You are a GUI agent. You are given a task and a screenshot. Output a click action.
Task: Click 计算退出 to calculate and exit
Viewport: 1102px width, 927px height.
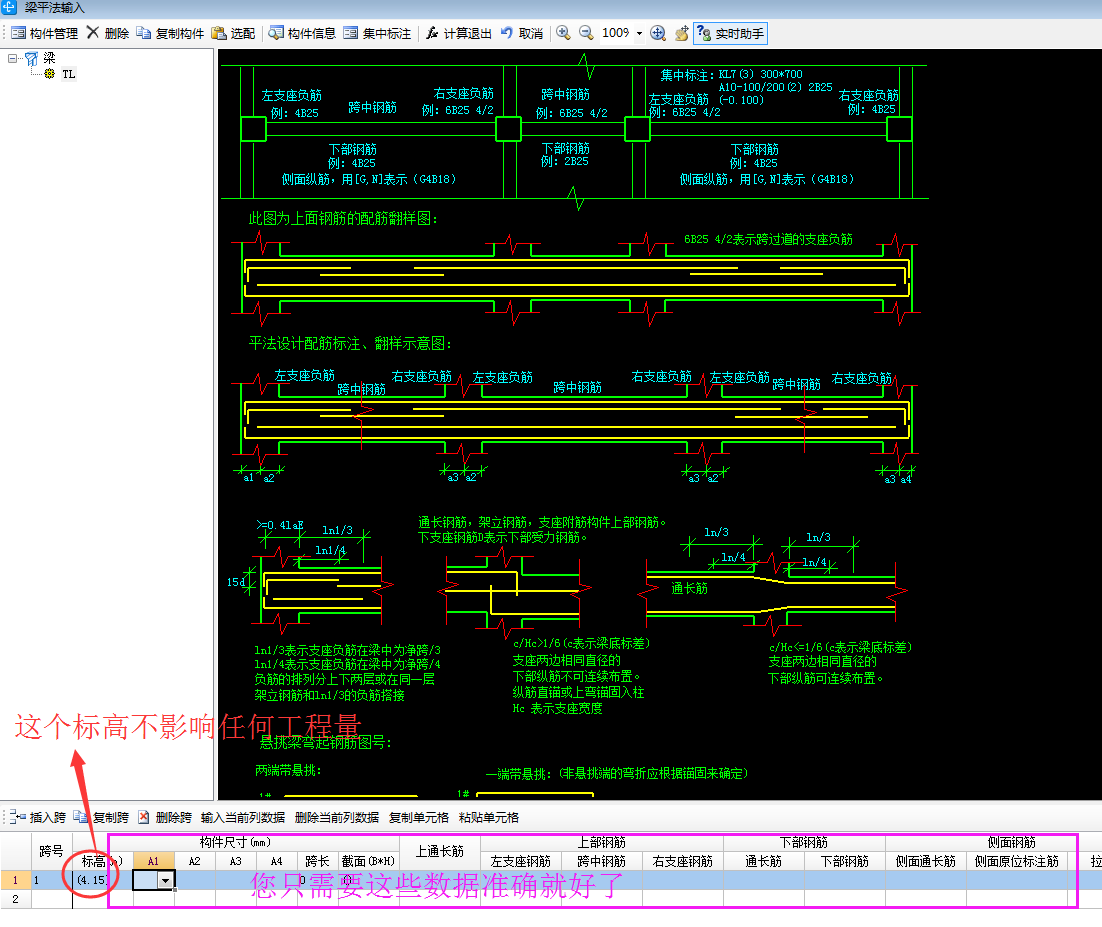(458, 33)
